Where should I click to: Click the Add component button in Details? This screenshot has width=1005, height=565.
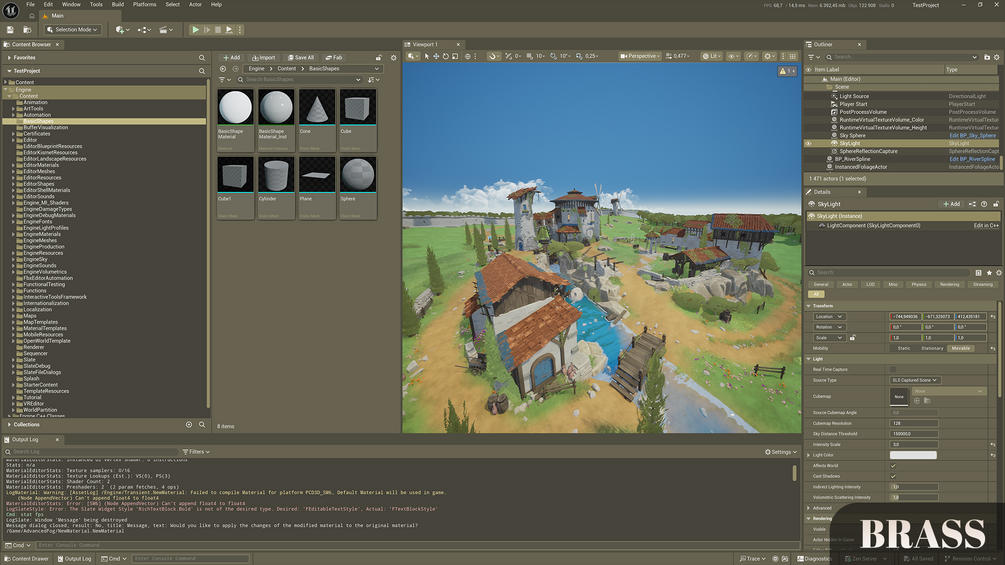(951, 204)
